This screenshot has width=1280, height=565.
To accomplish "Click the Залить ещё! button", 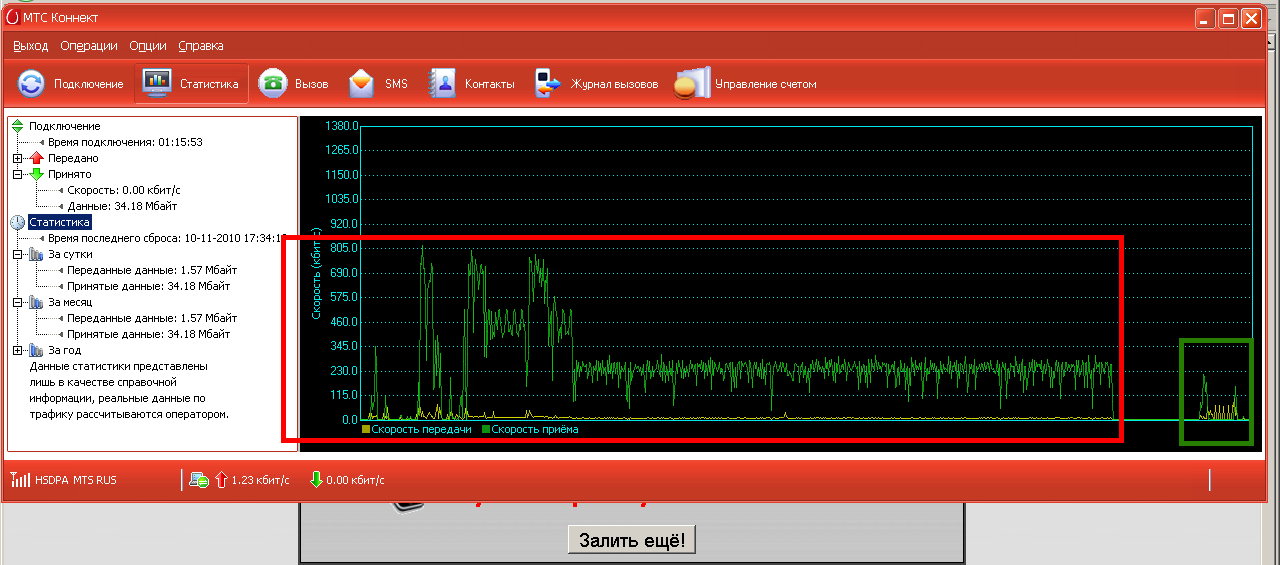I will 632,541.
